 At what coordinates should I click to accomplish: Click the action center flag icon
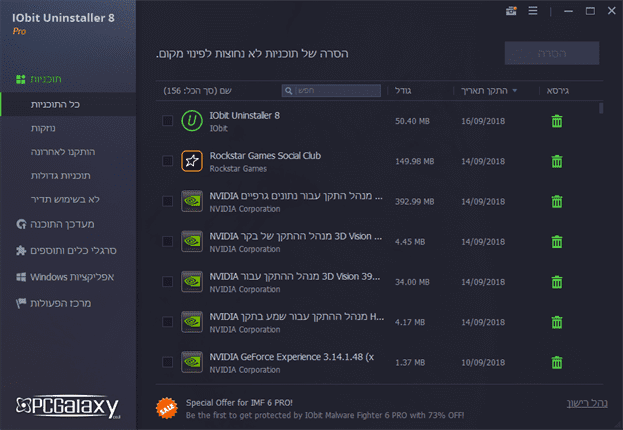pos(21,303)
